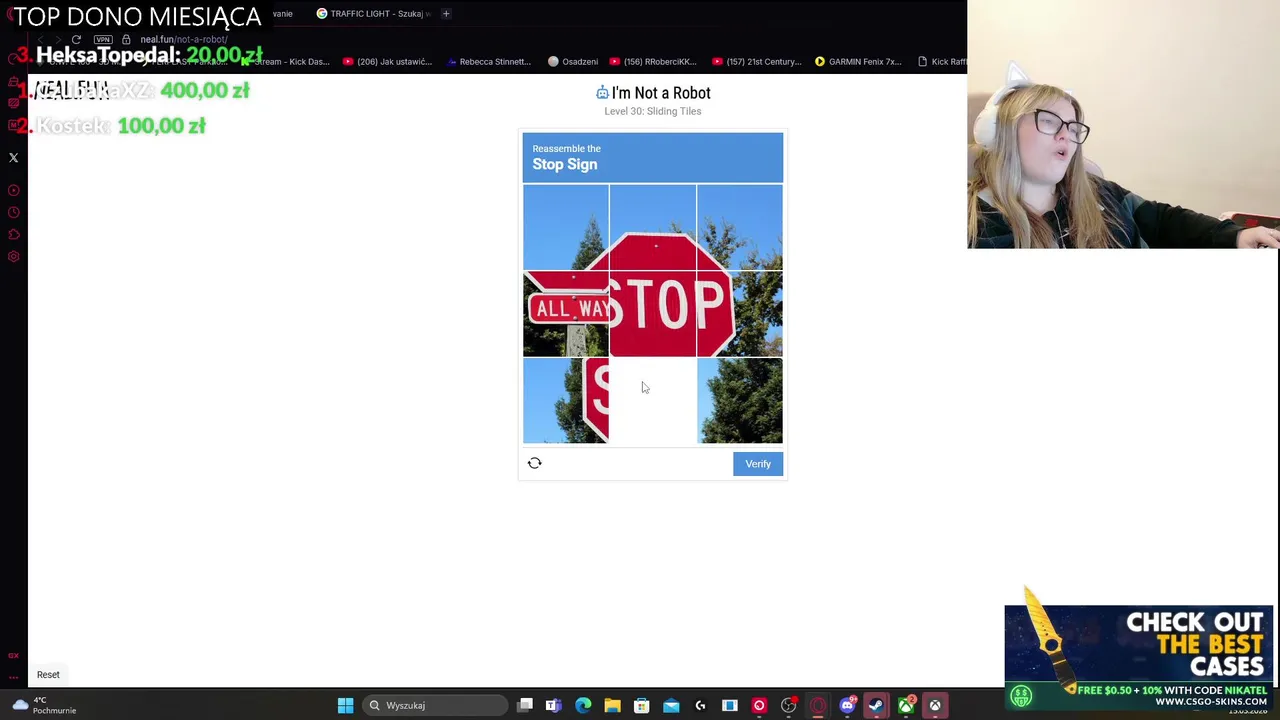Image resolution: width=1280 pixels, height=720 pixels.
Task: Click the neal.fun address bar URL
Action: tap(184, 39)
